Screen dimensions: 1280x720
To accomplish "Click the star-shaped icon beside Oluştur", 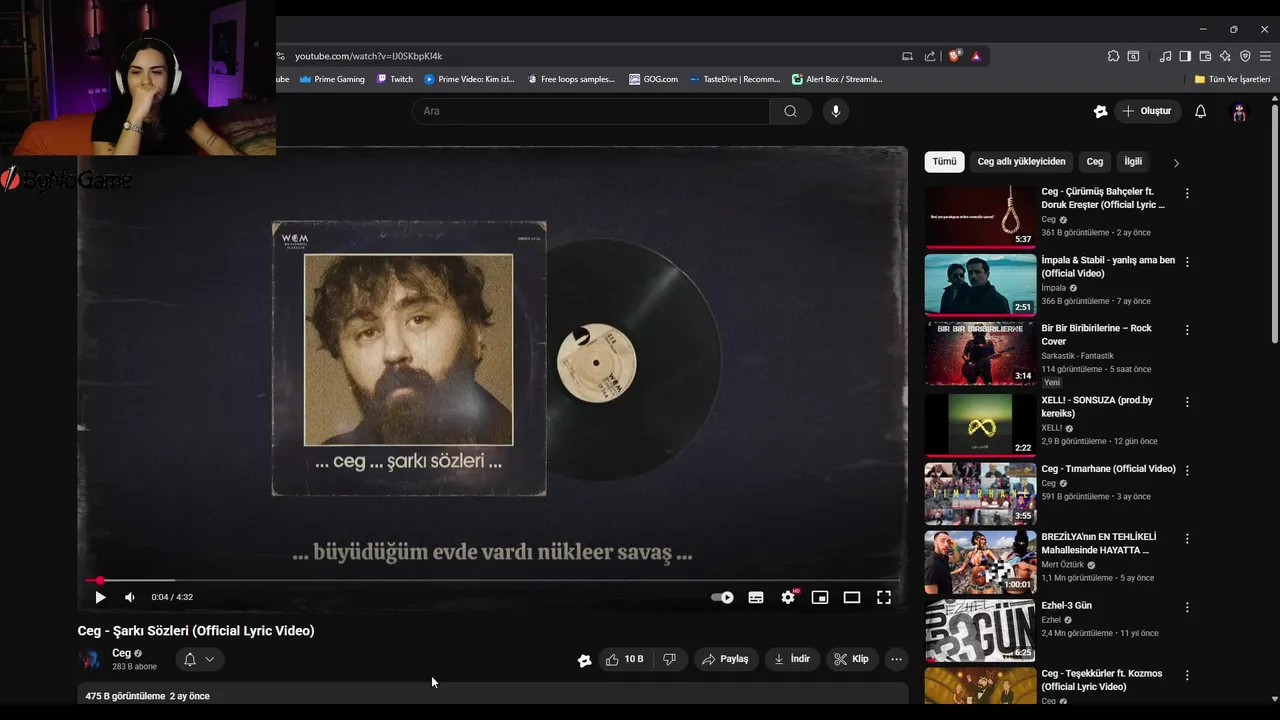I will [x=1100, y=111].
